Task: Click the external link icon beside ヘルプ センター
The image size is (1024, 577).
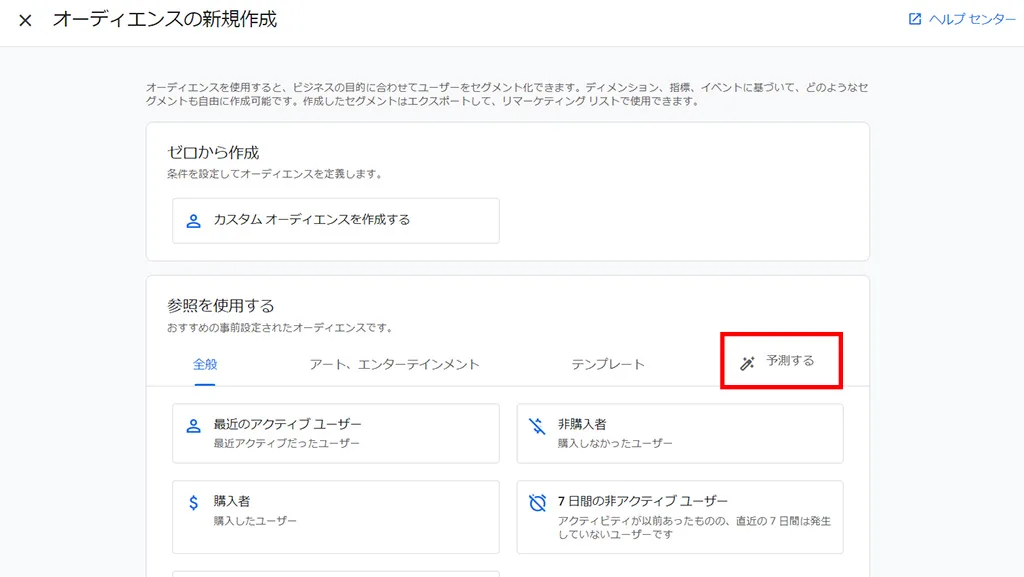Action: [914, 19]
